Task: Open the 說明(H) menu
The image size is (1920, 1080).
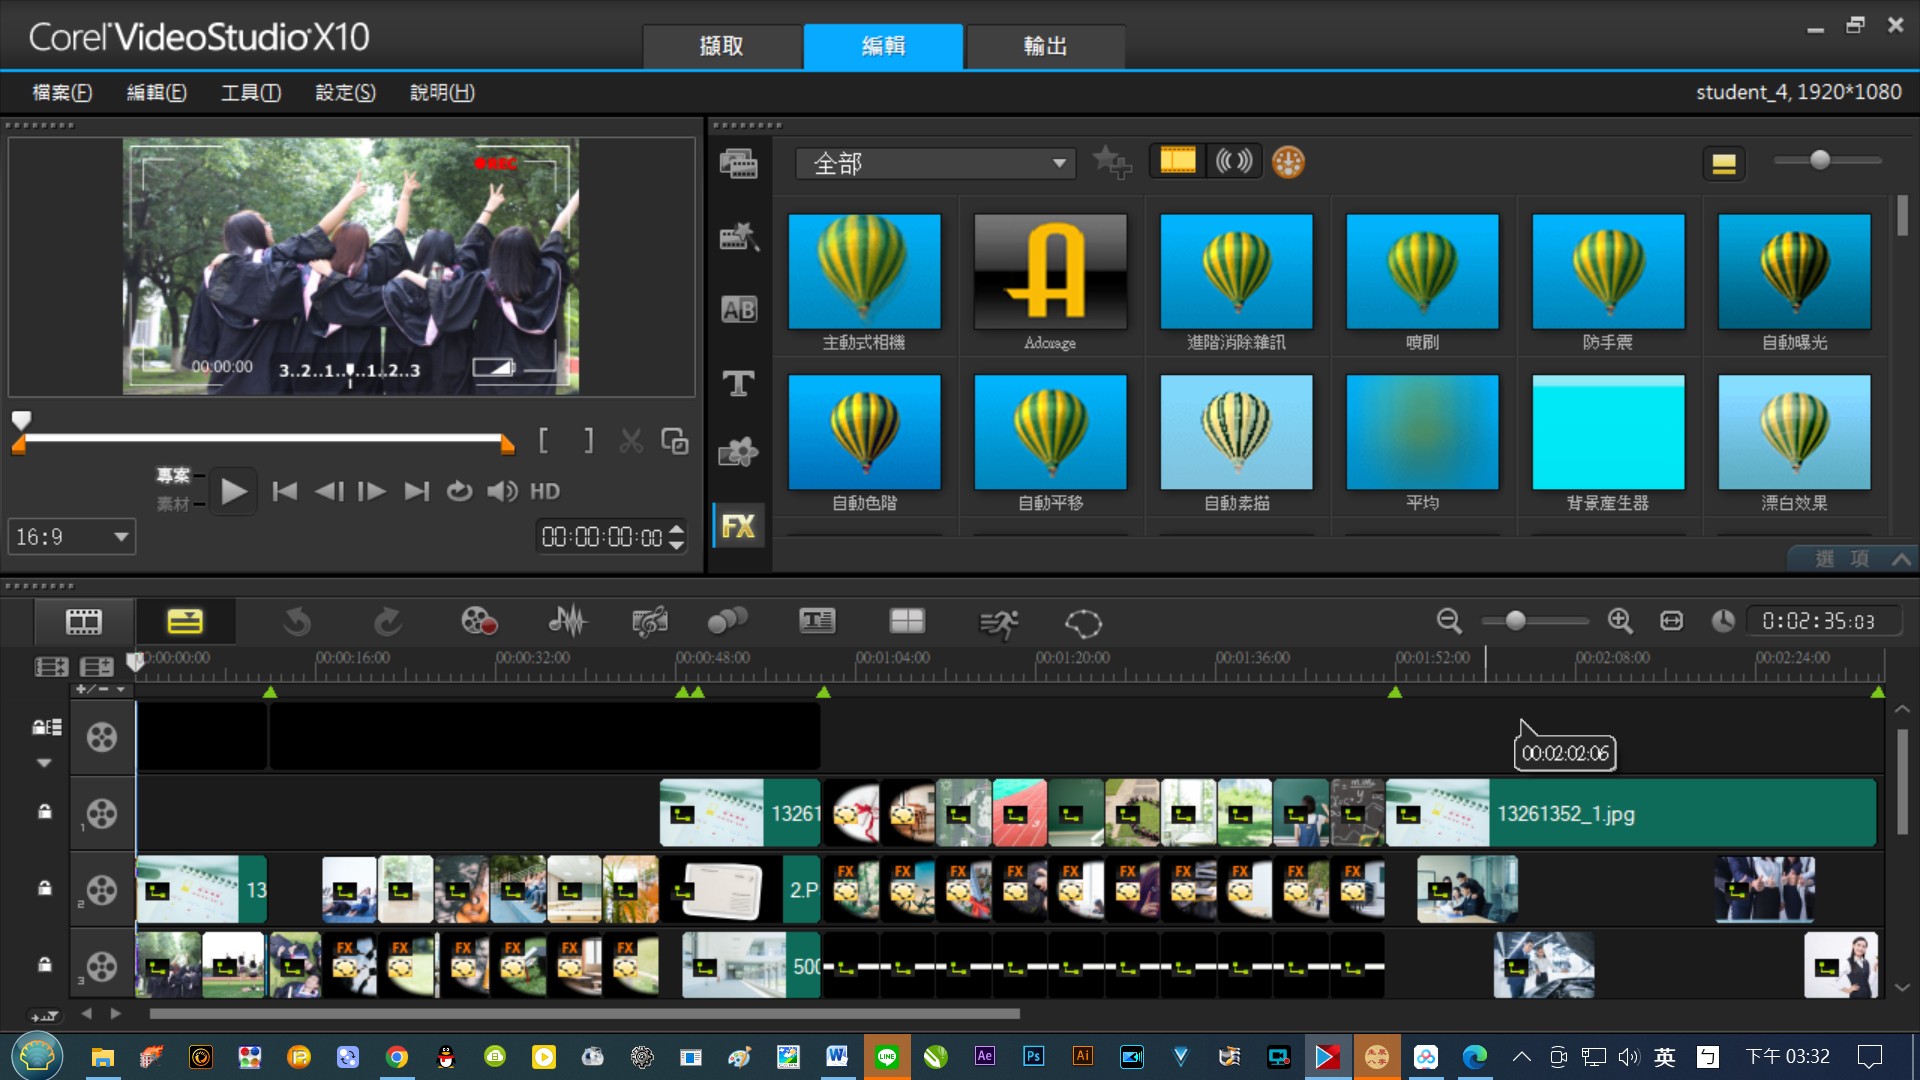Action: coord(442,92)
